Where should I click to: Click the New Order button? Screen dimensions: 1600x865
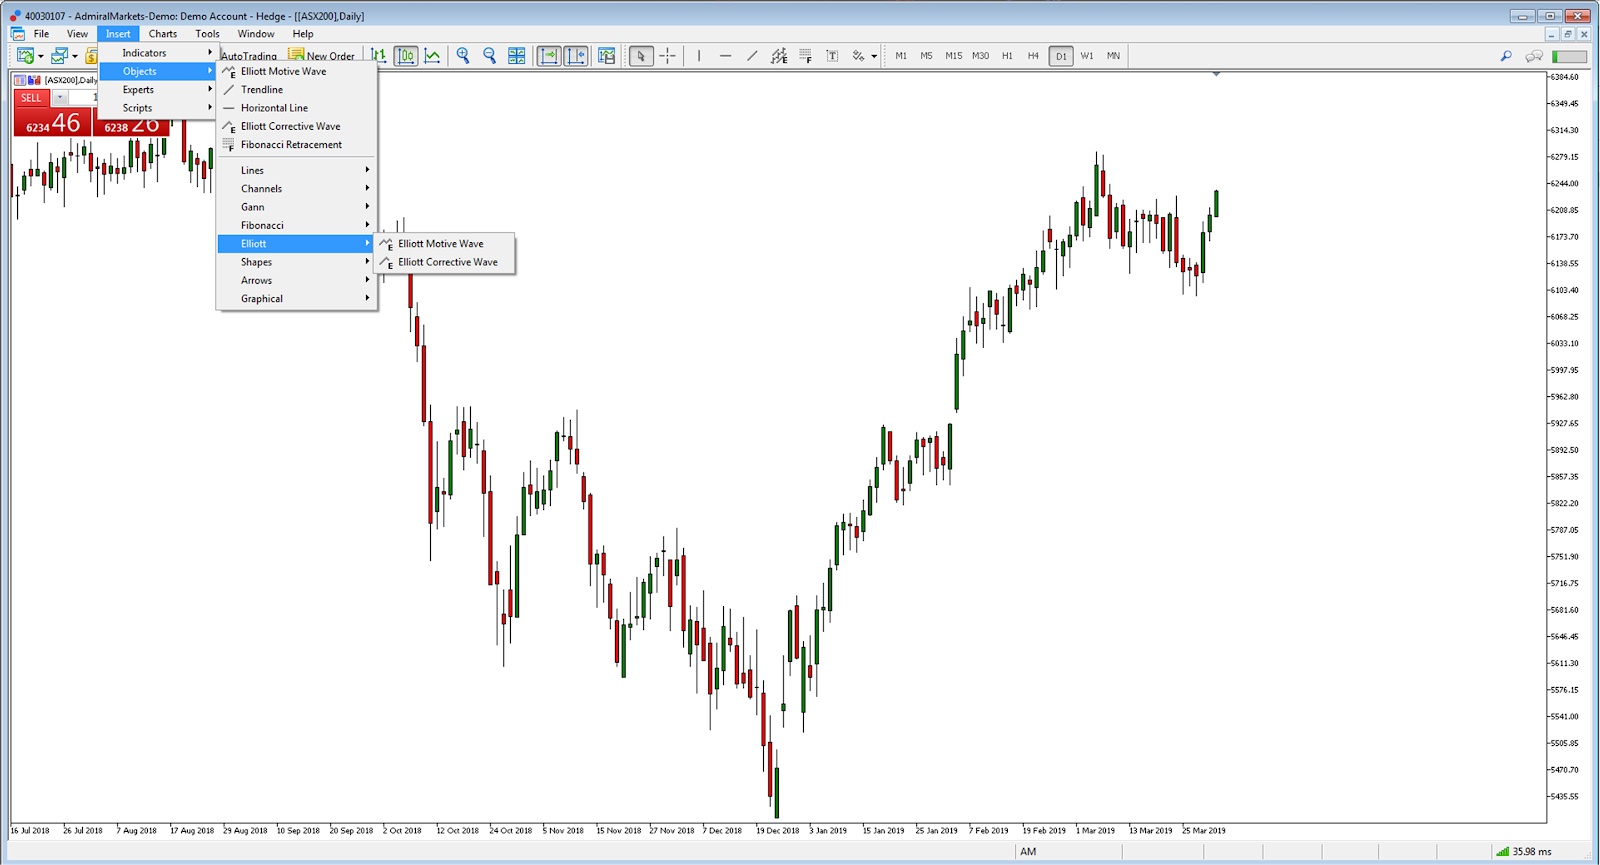click(321, 56)
